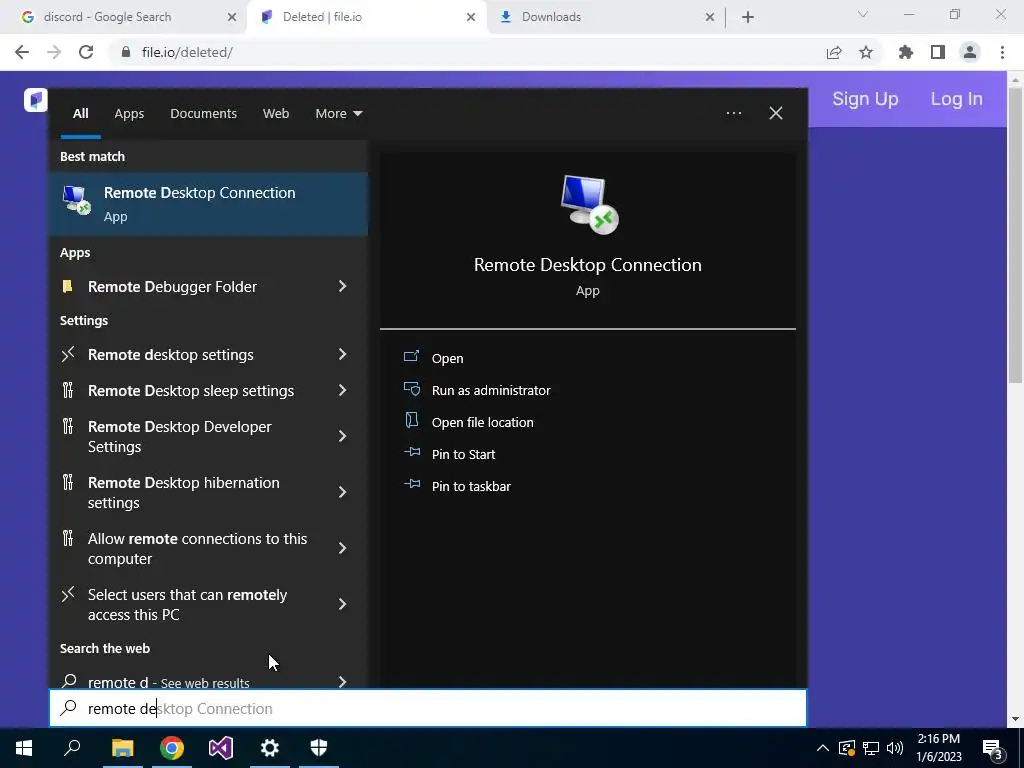Open the notification center icon
Screen dimensions: 1024x768
tap(993, 749)
